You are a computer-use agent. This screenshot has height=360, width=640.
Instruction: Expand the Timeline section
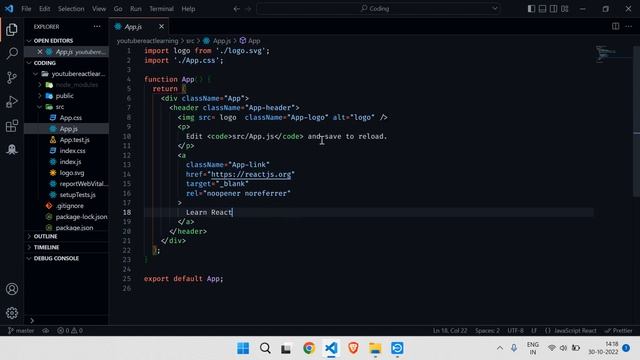click(67, 247)
